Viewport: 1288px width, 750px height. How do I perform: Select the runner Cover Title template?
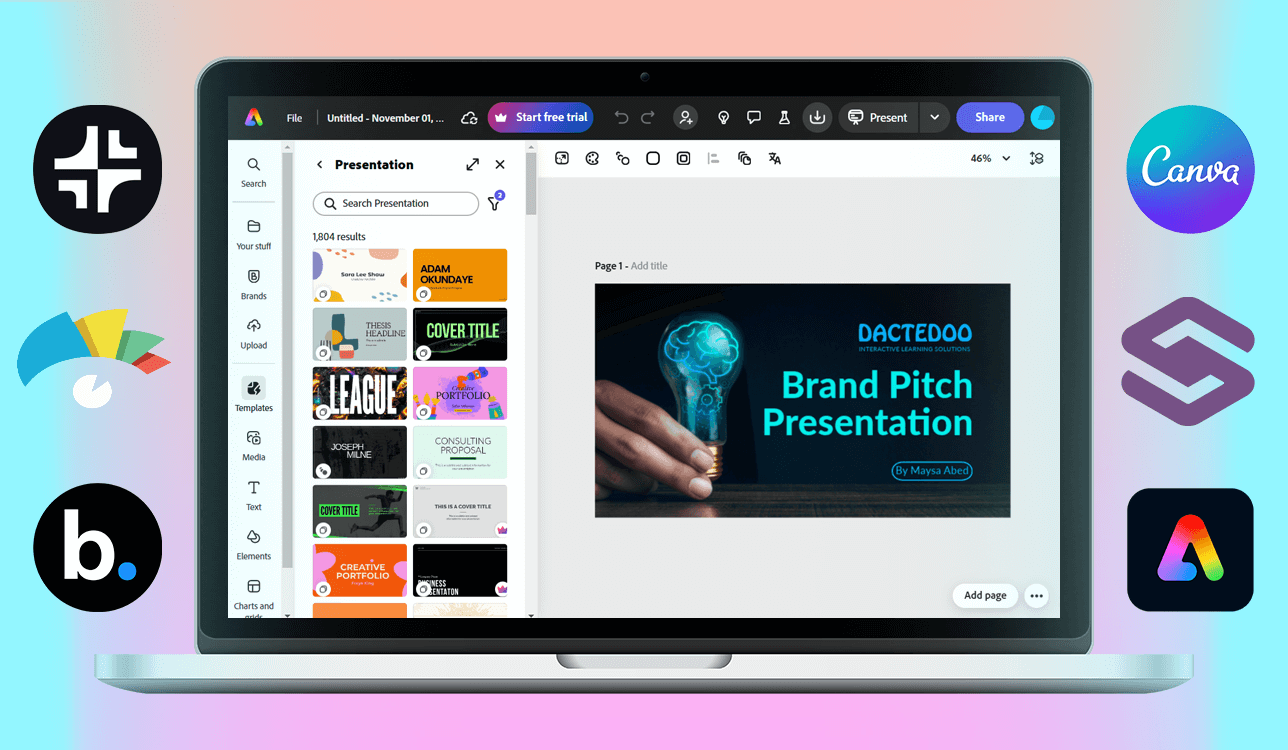(x=360, y=511)
